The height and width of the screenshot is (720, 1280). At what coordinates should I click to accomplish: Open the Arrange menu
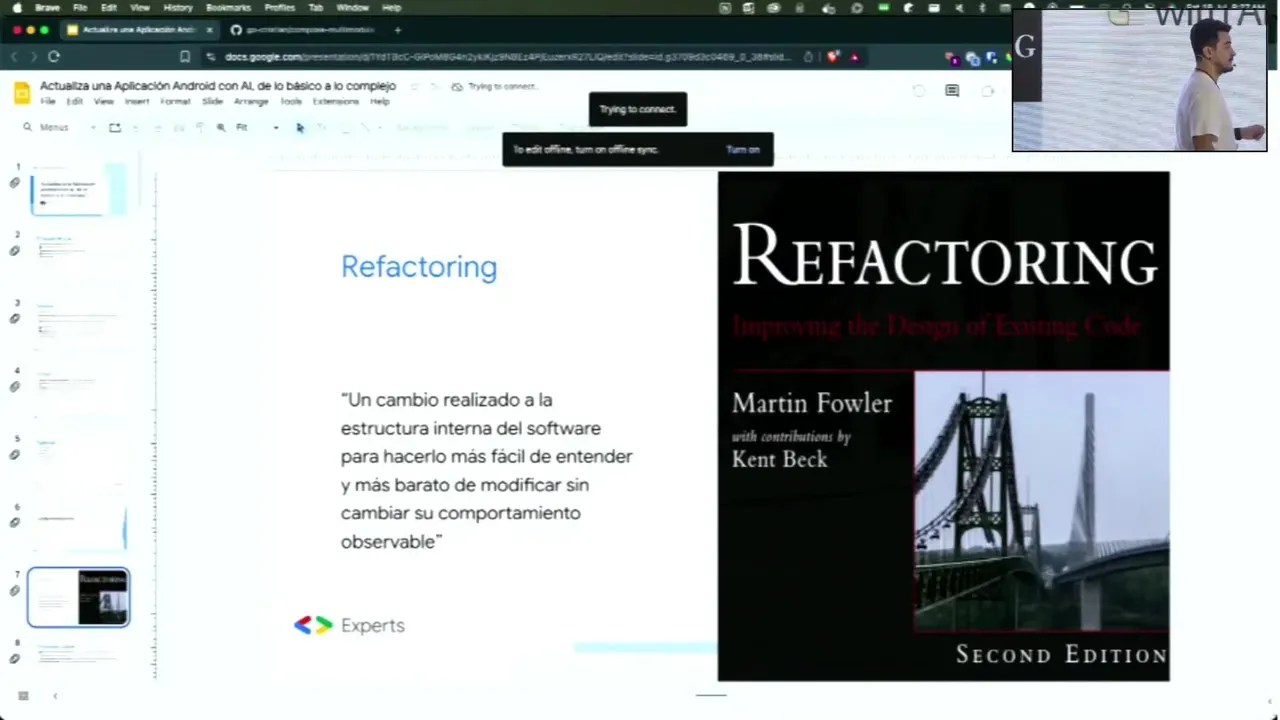[x=251, y=102]
